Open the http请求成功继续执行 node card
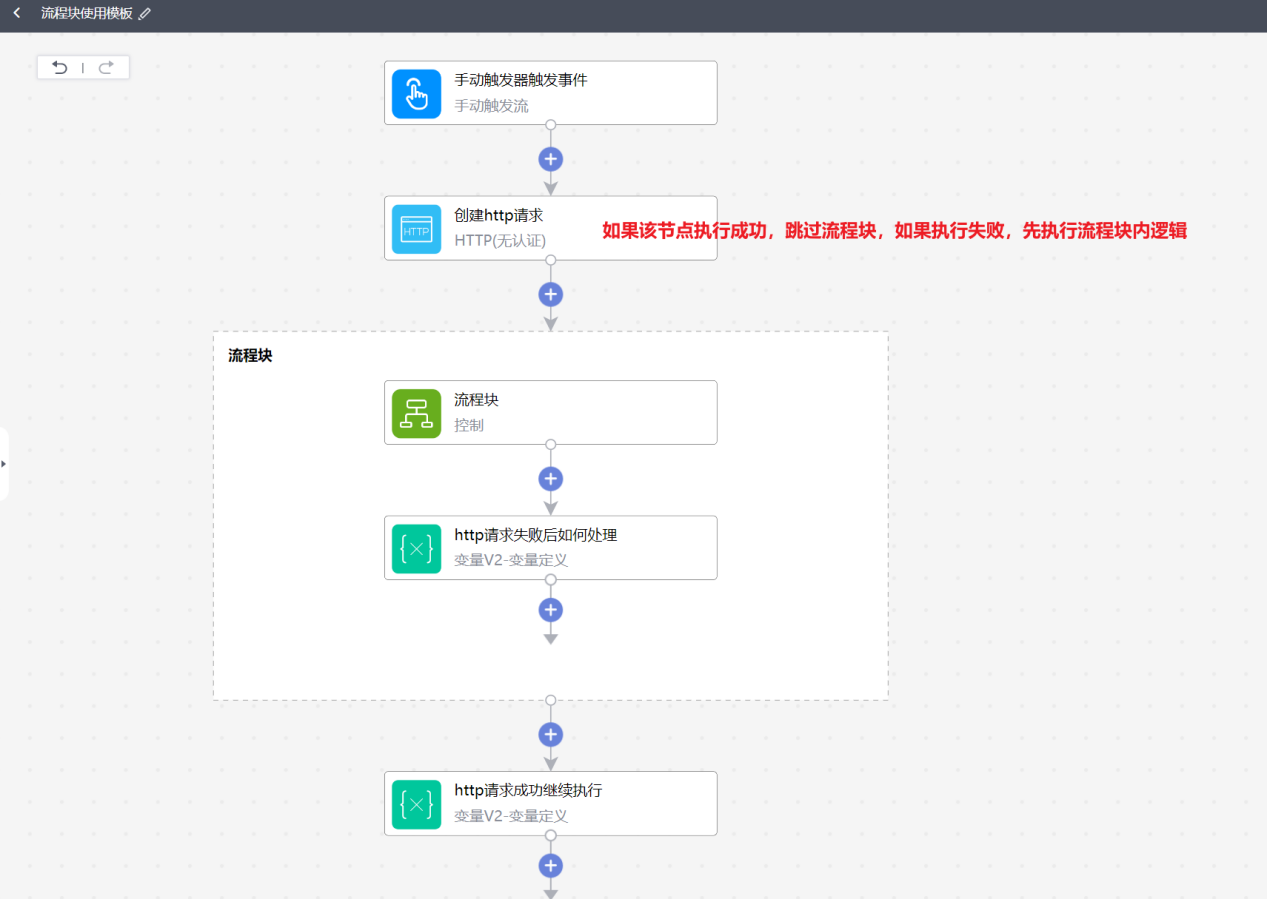1267x899 pixels. 550,803
